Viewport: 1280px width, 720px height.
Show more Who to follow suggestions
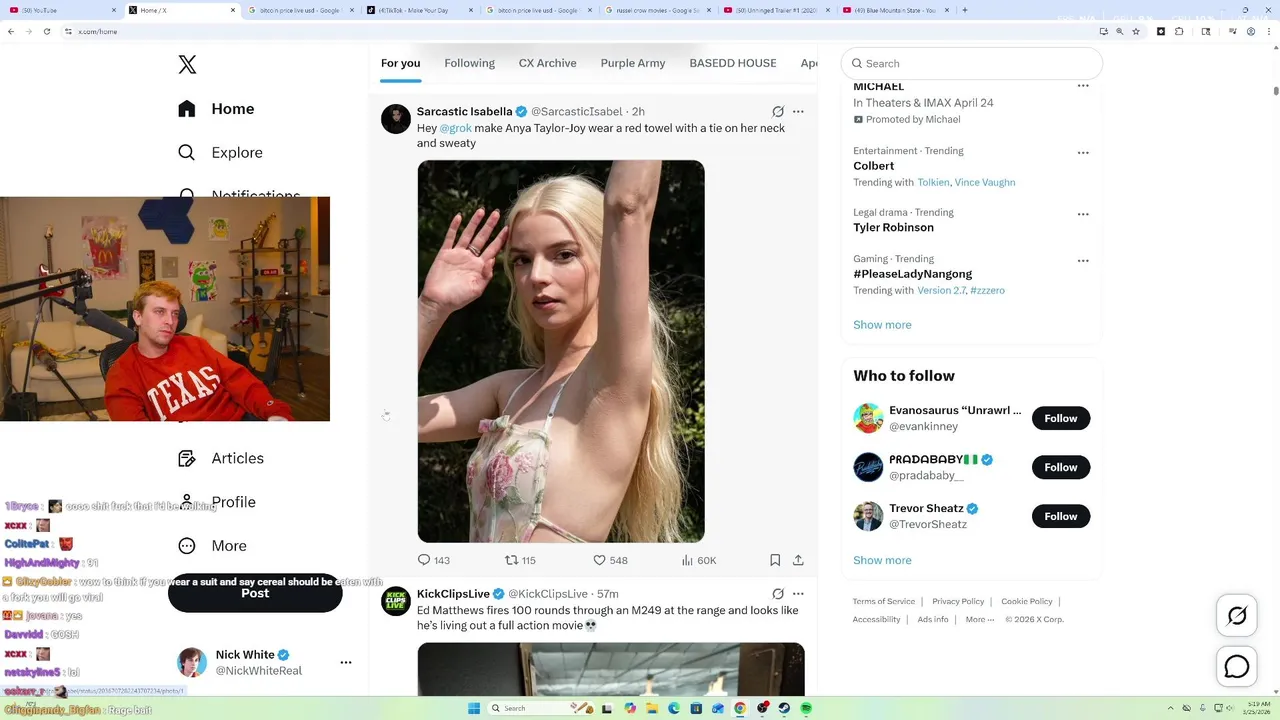[x=882, y=560]
